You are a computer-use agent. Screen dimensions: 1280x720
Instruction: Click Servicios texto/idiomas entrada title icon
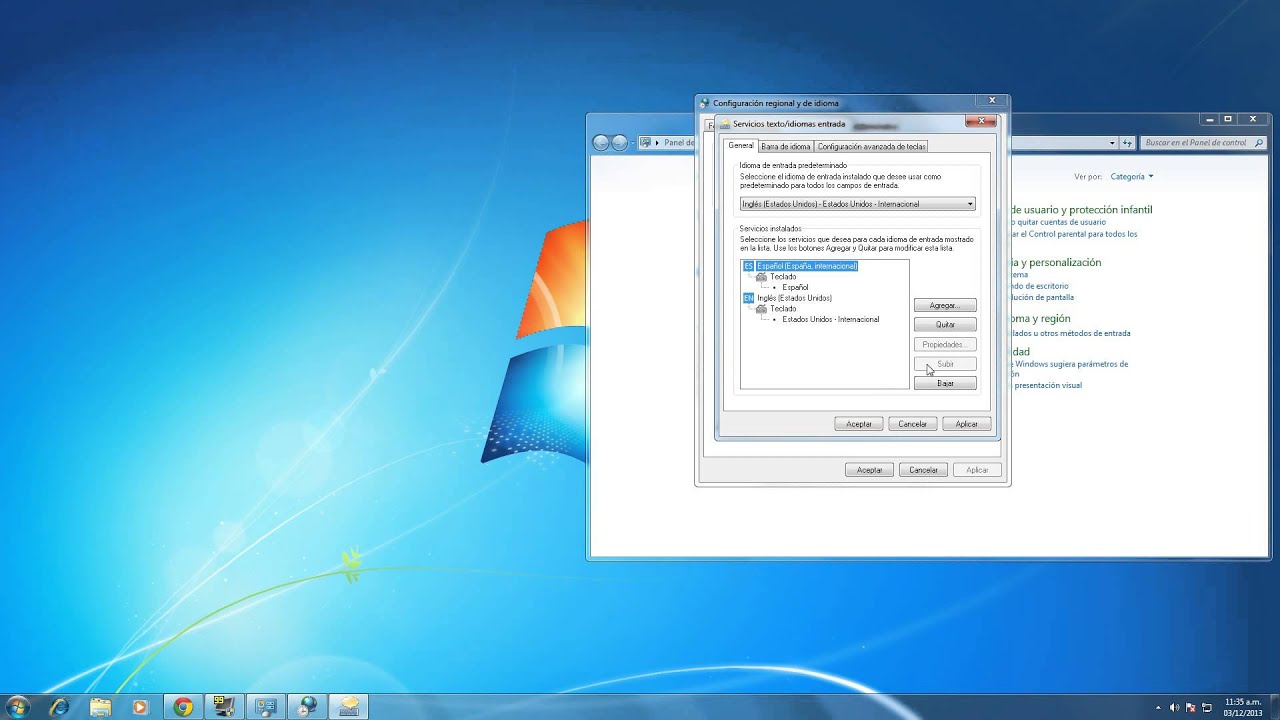tap(725, 124)
